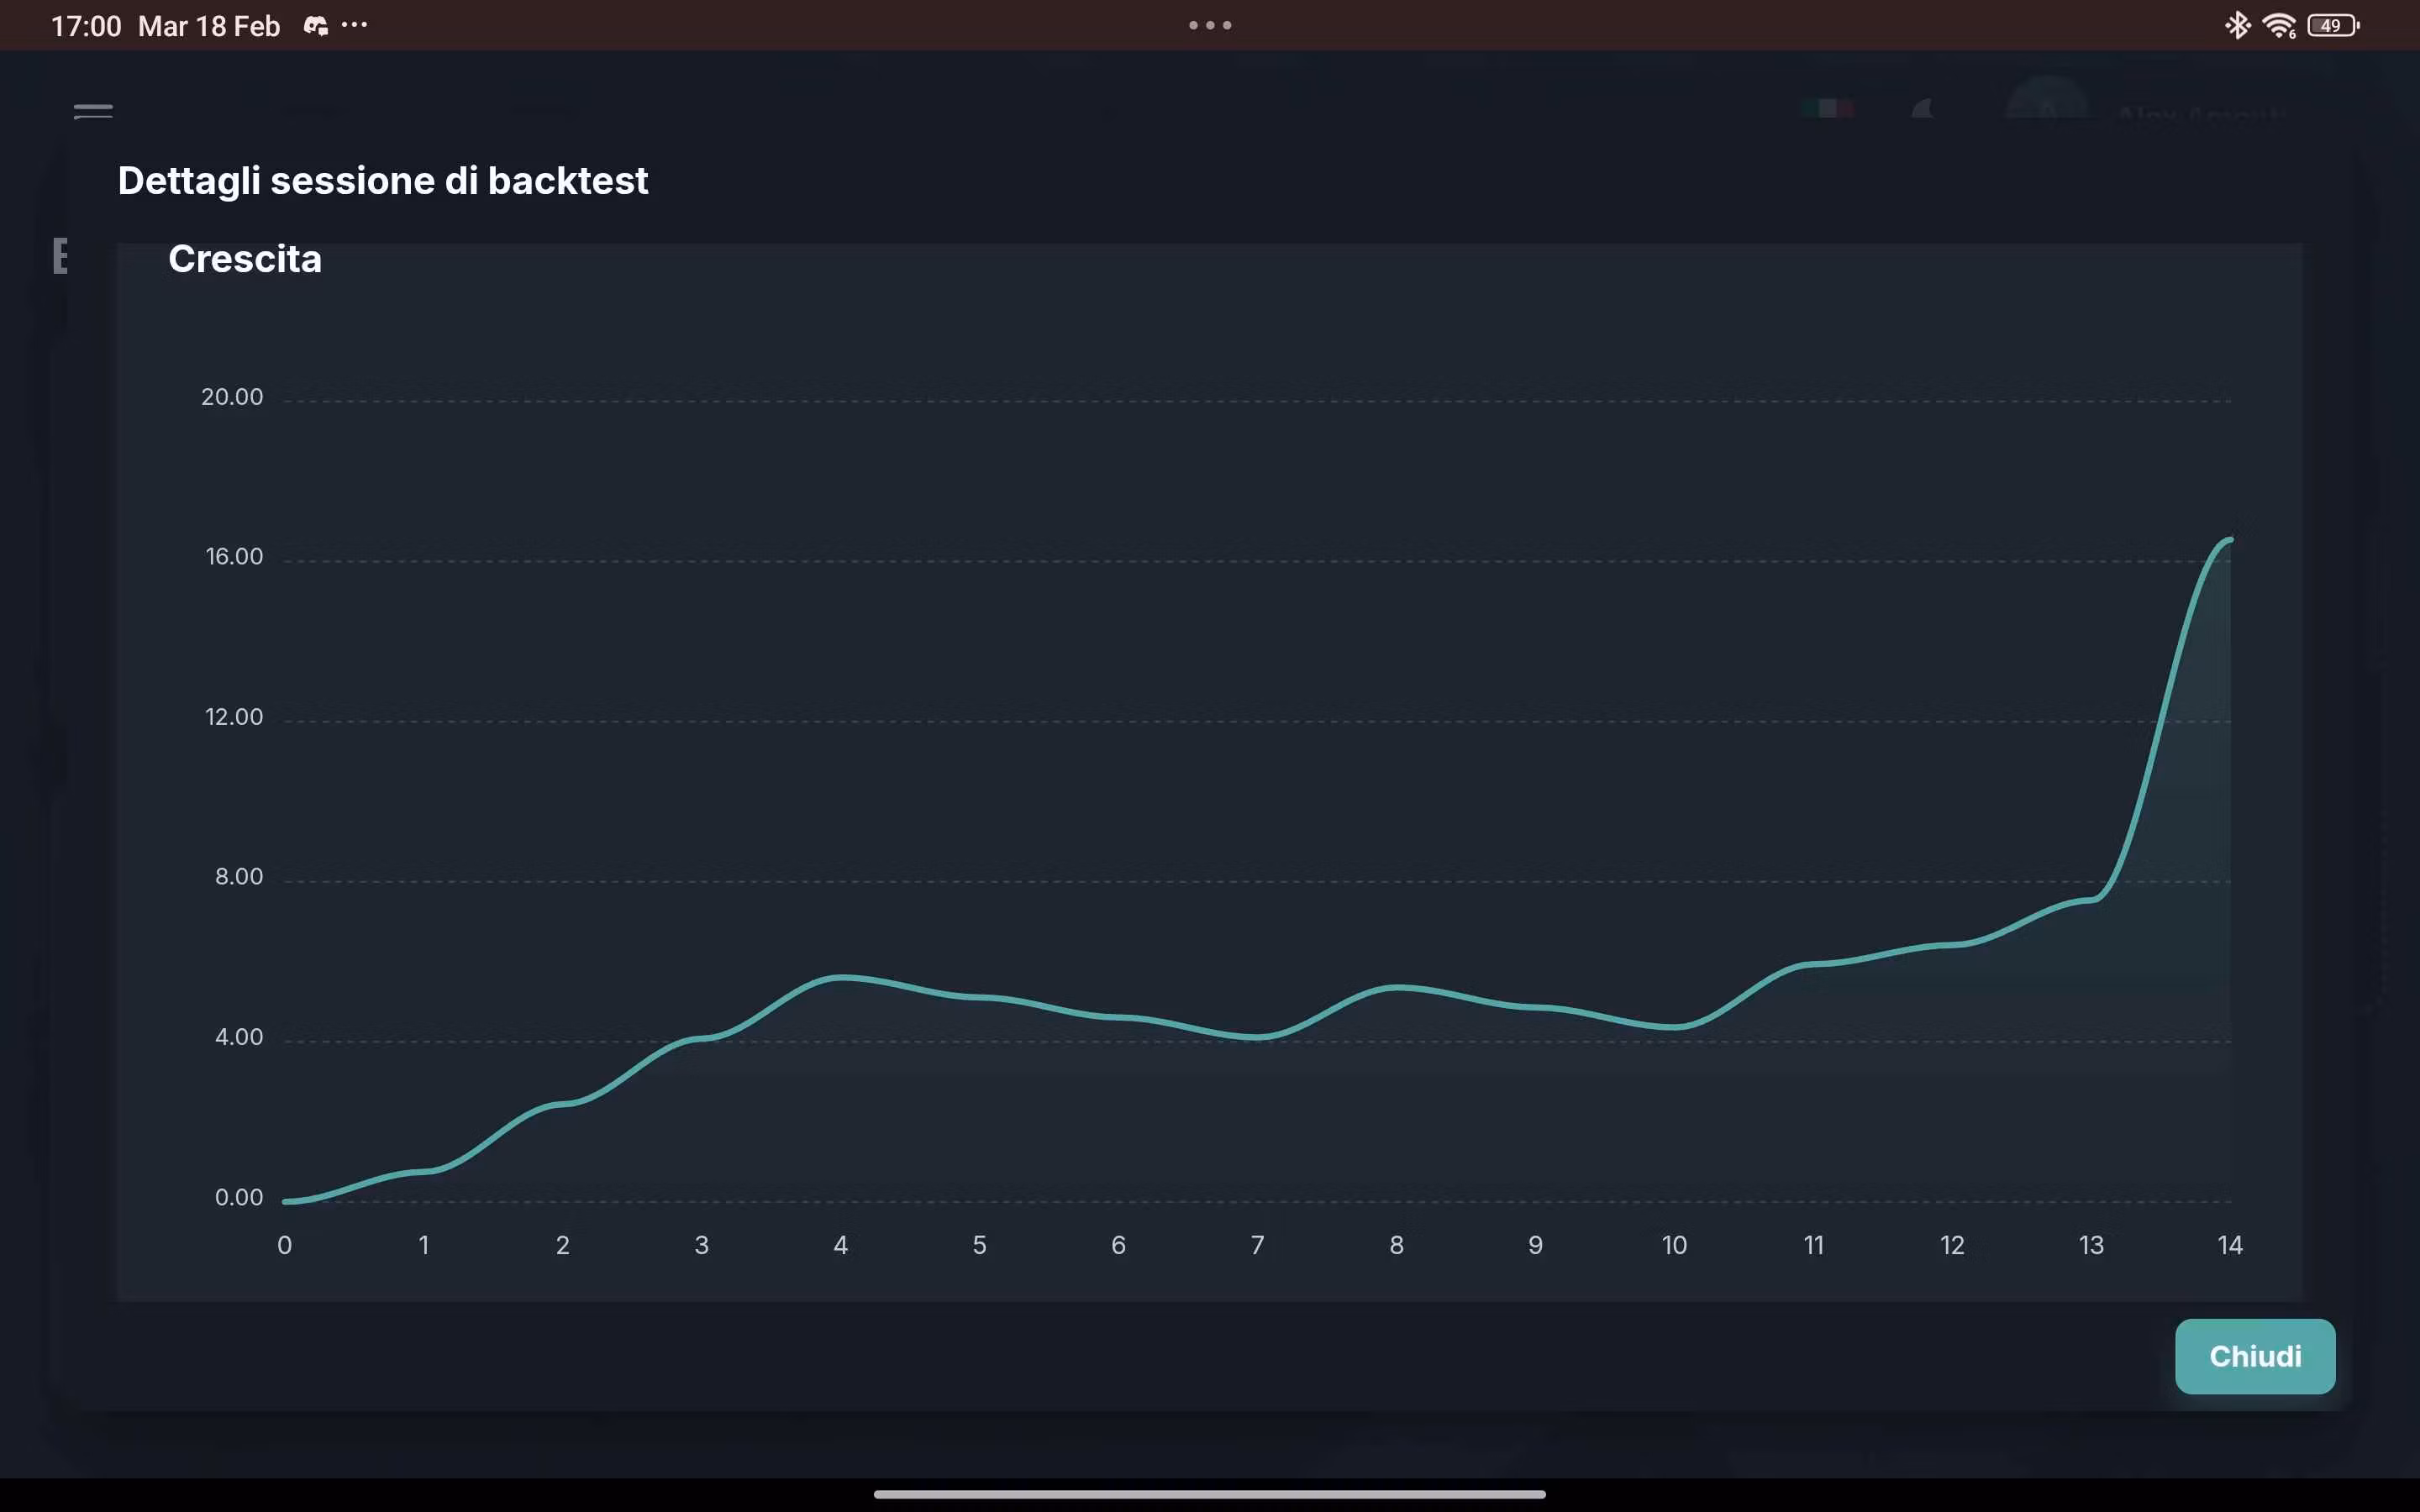Viewport: 2420px width, 1512px height.
Task: Click the chart line peak at trade 14
Action: point(2229,540)
